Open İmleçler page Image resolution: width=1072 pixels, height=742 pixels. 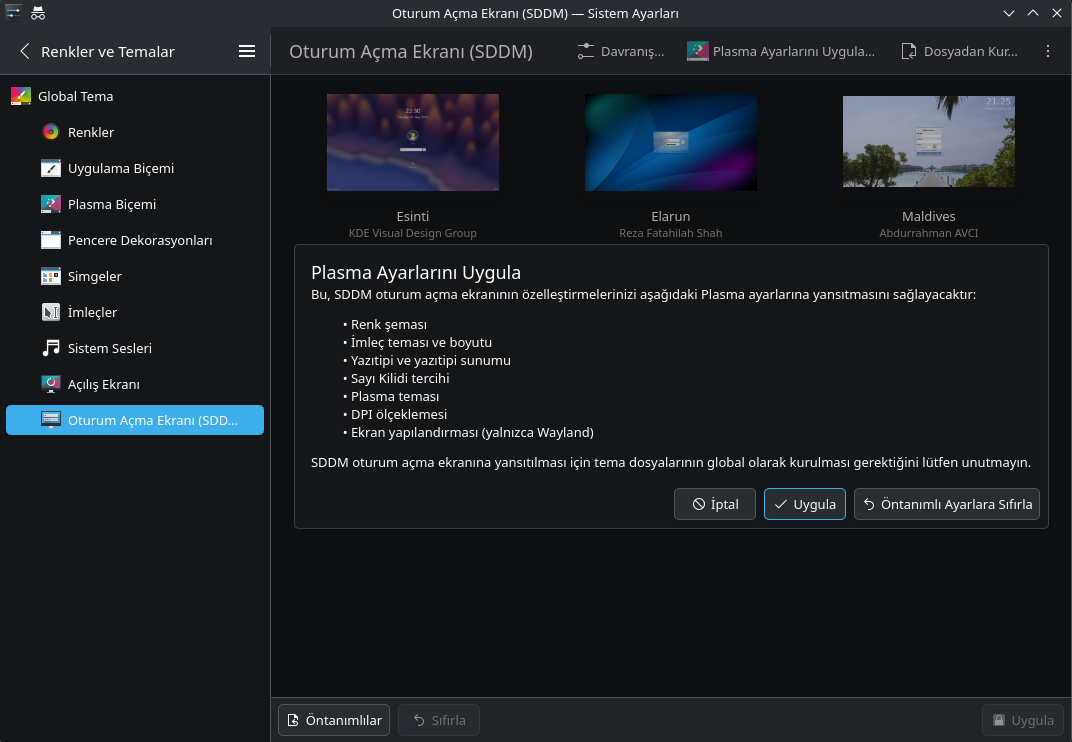tap(135, 313)
